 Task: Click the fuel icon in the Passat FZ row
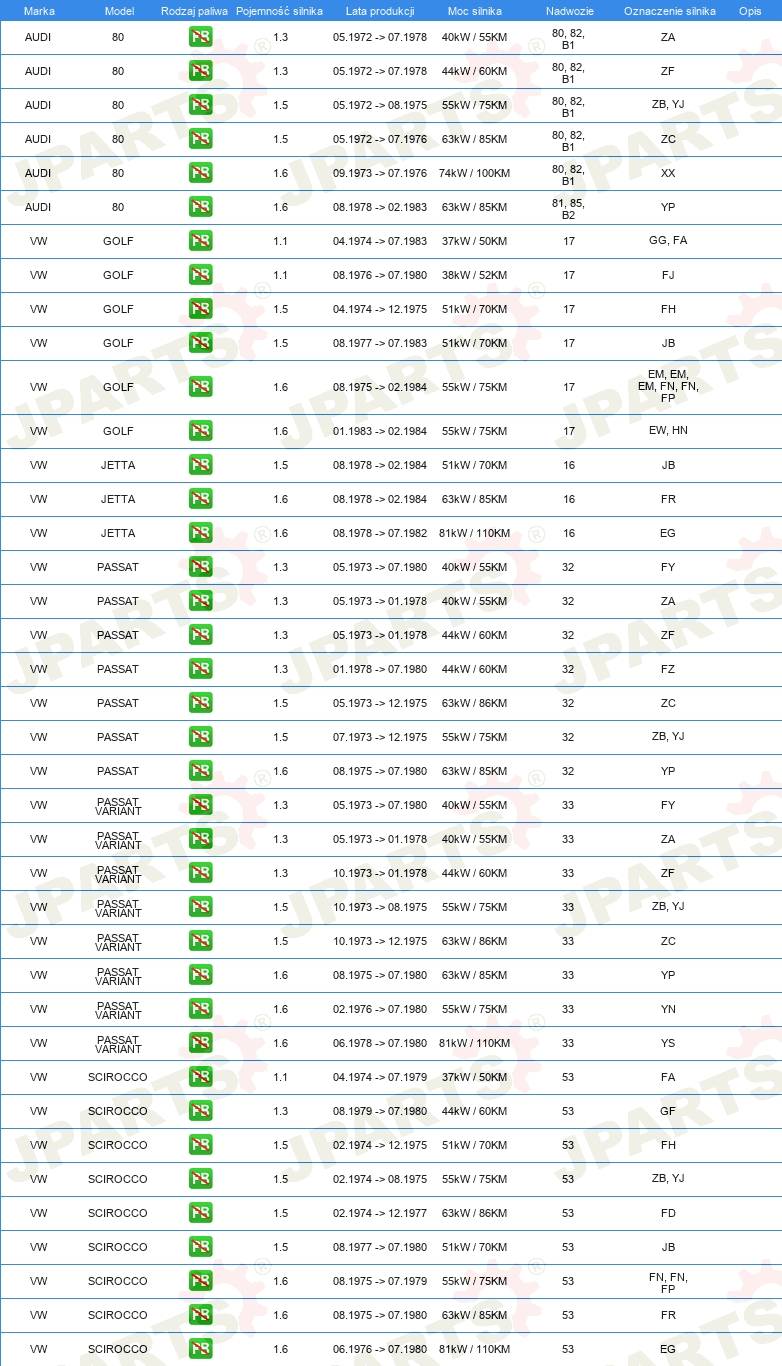point(200,669)
